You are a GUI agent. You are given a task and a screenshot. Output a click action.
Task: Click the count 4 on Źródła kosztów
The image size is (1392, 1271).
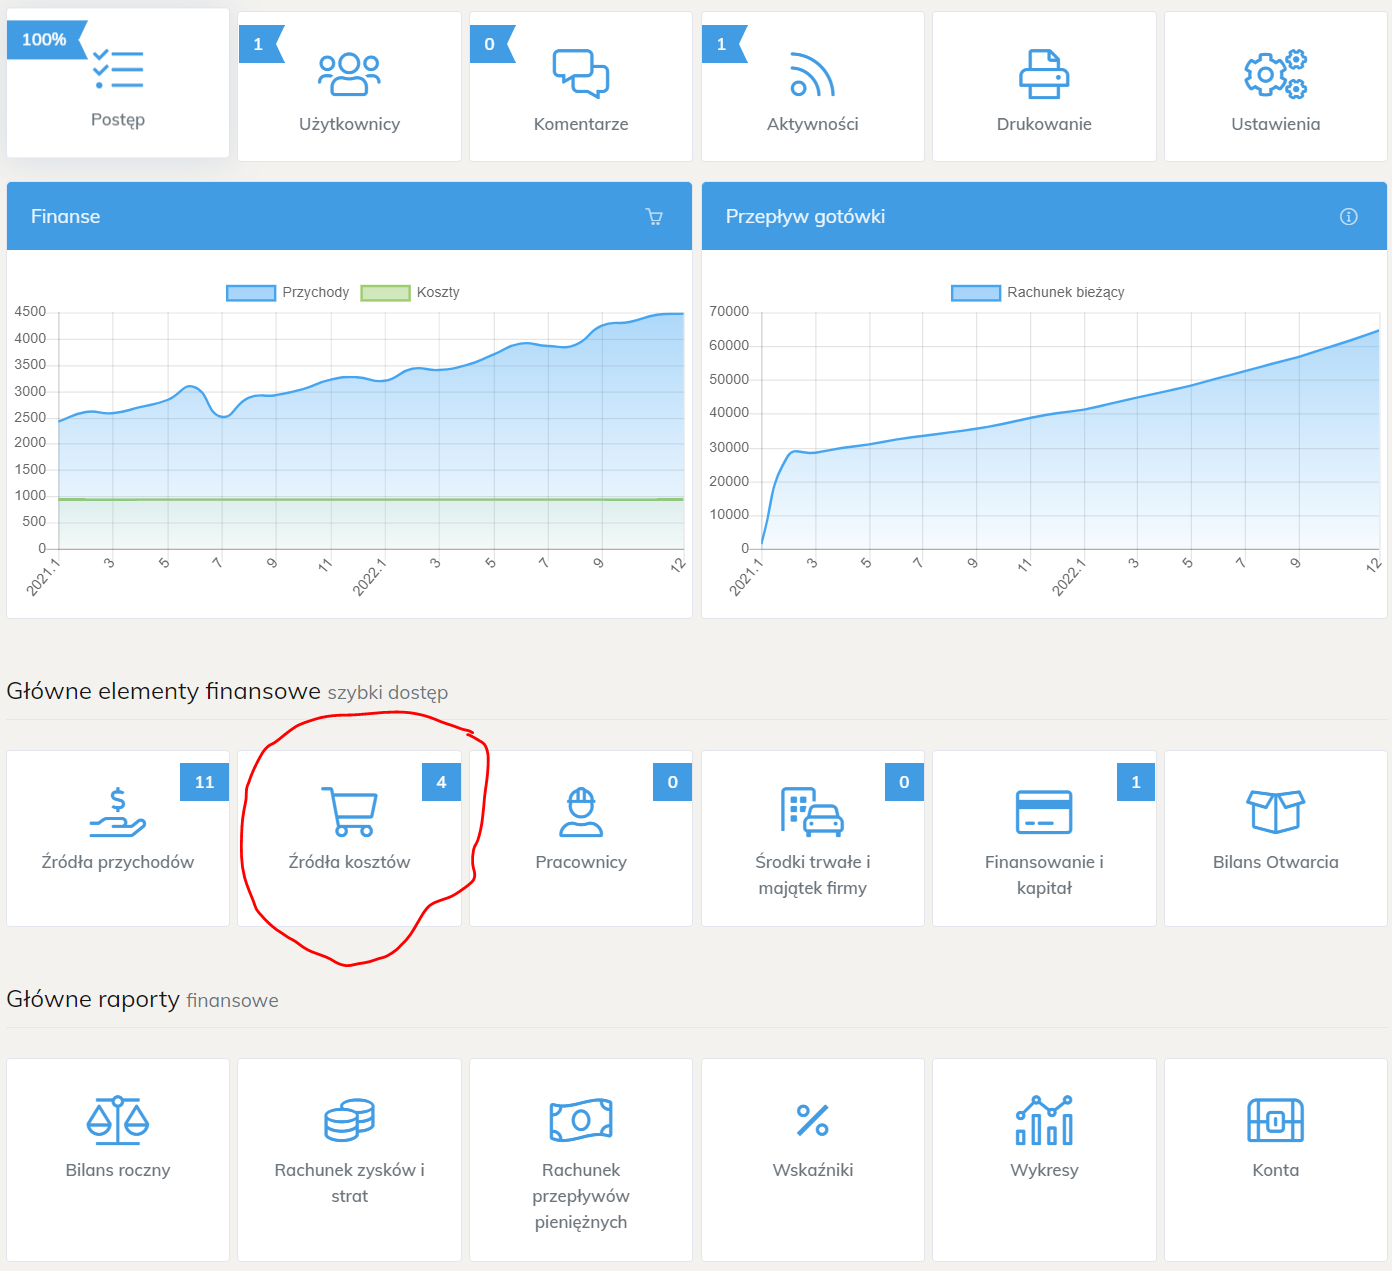[x=441, y=782]
